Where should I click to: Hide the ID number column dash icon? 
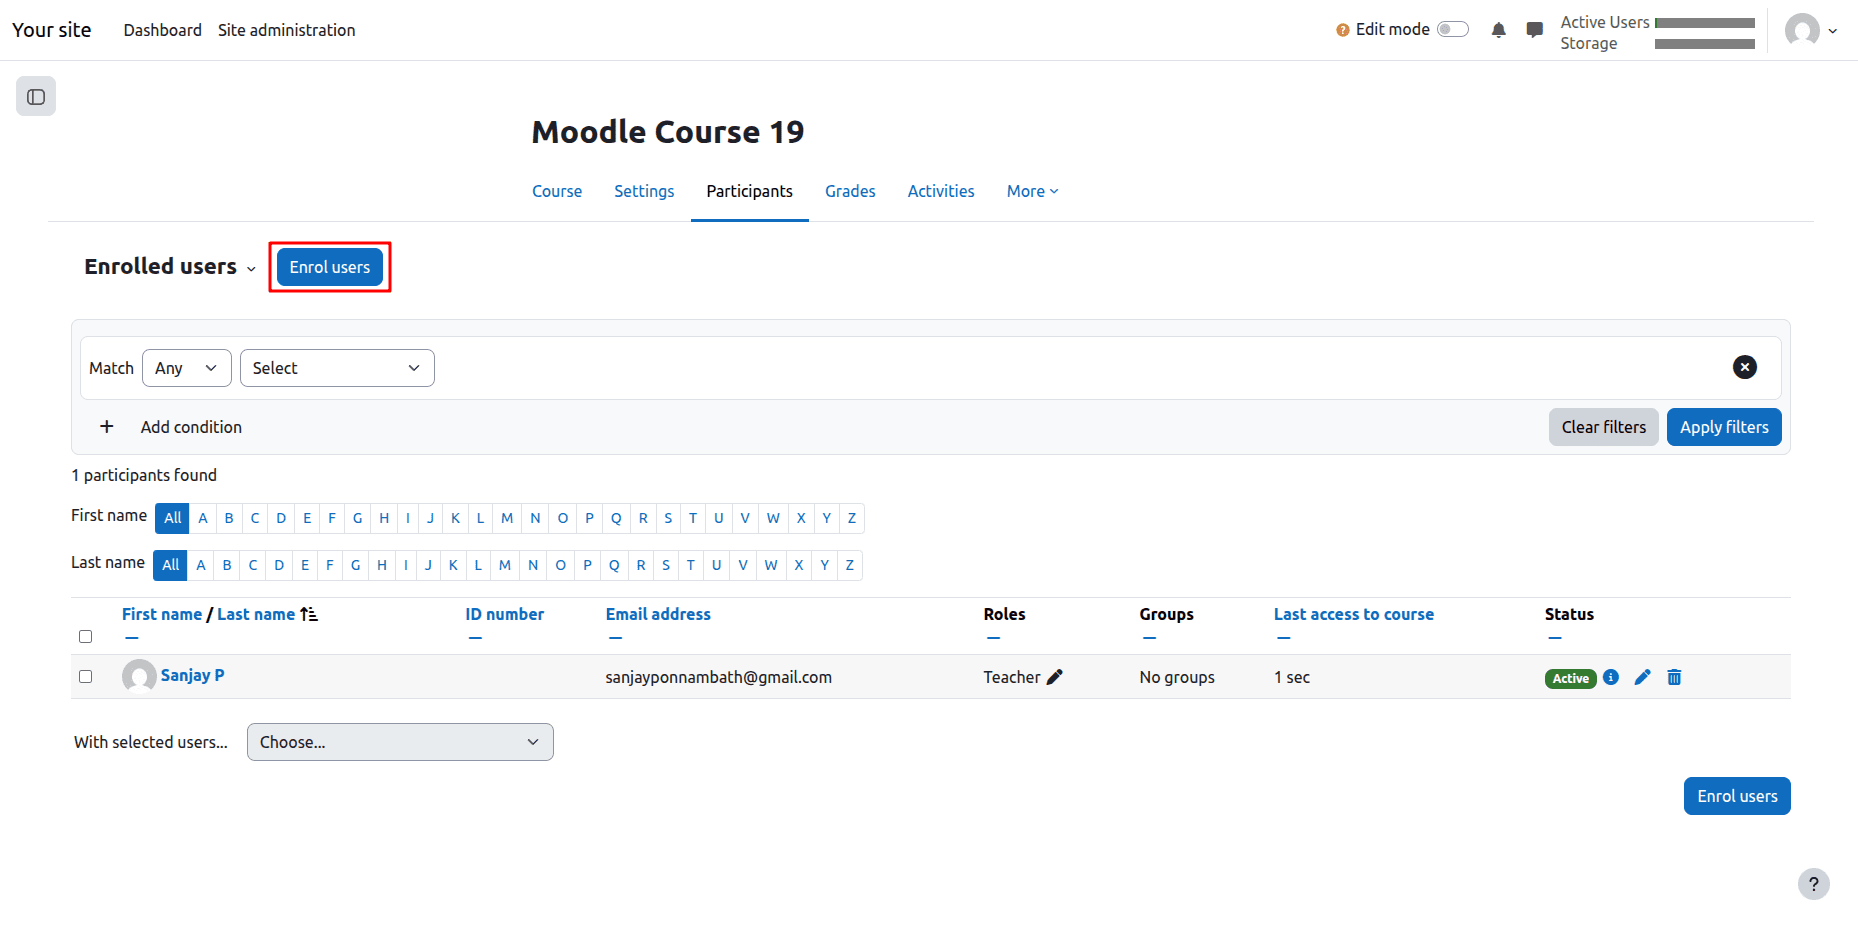point(475,638)
